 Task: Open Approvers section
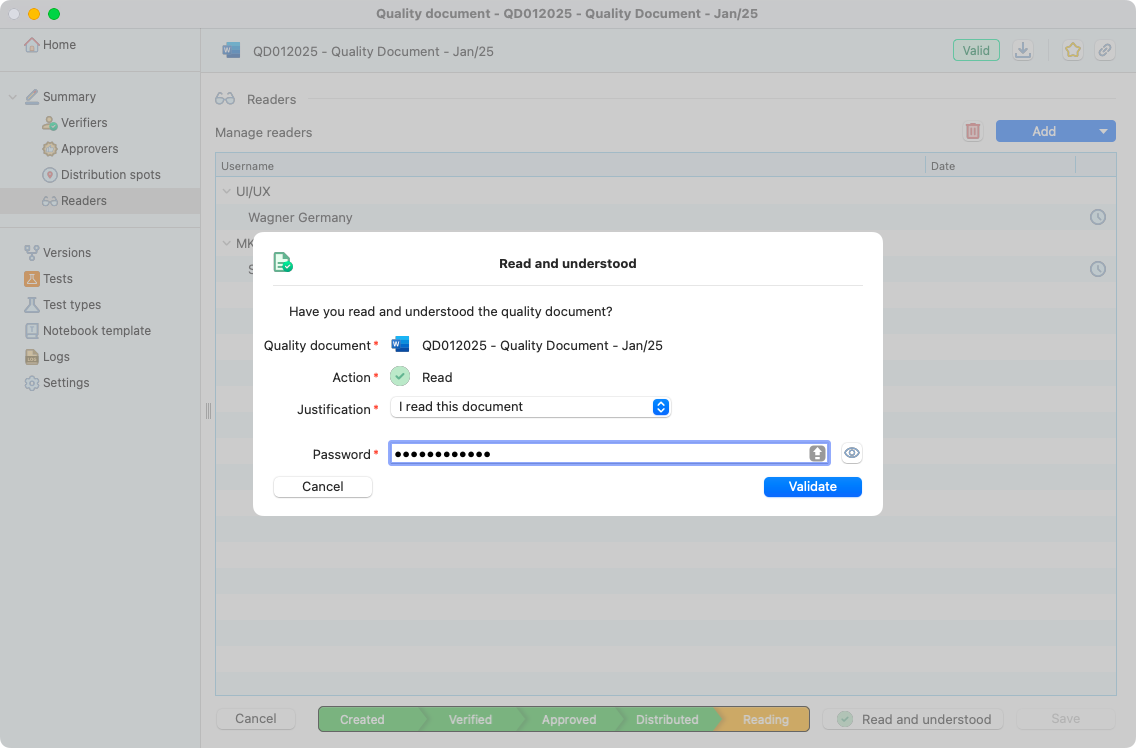click(89, 149)
